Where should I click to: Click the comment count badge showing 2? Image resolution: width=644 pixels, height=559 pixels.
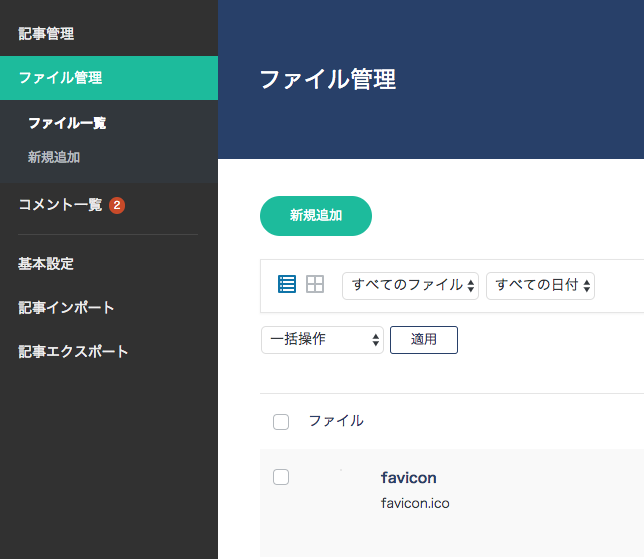tap(117, 205)
